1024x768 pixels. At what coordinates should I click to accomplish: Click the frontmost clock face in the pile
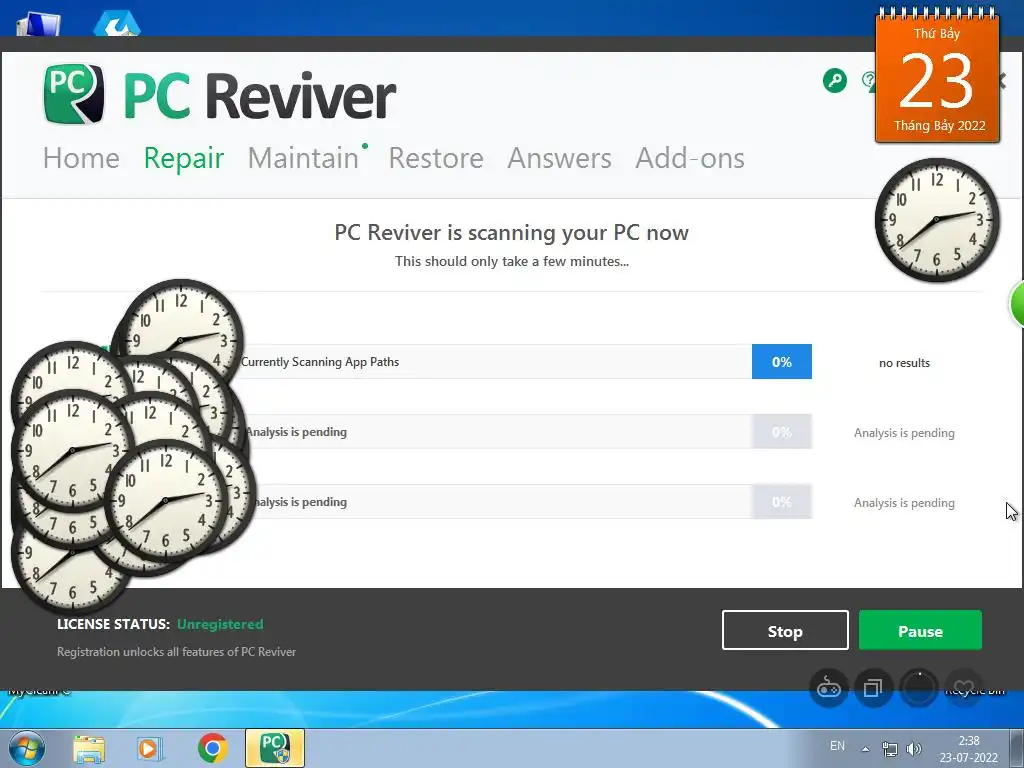[x=166, y=501]
